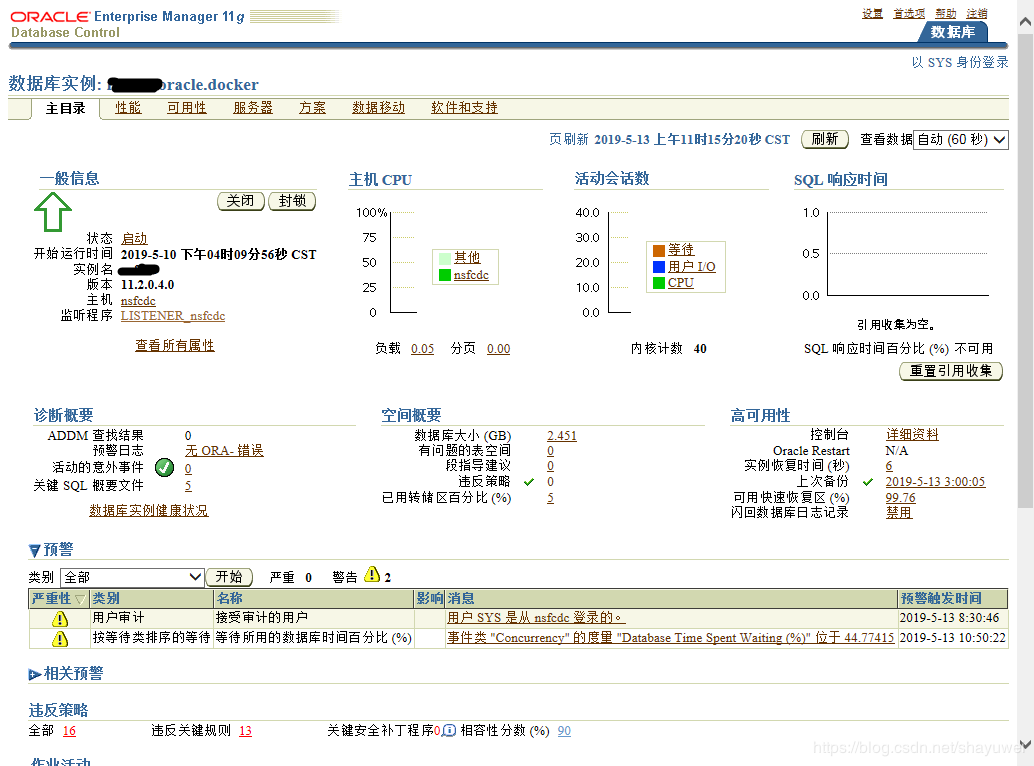
Task: Click the green checkmark next to 活动的意外事件
Action: [x=164, y=467]
